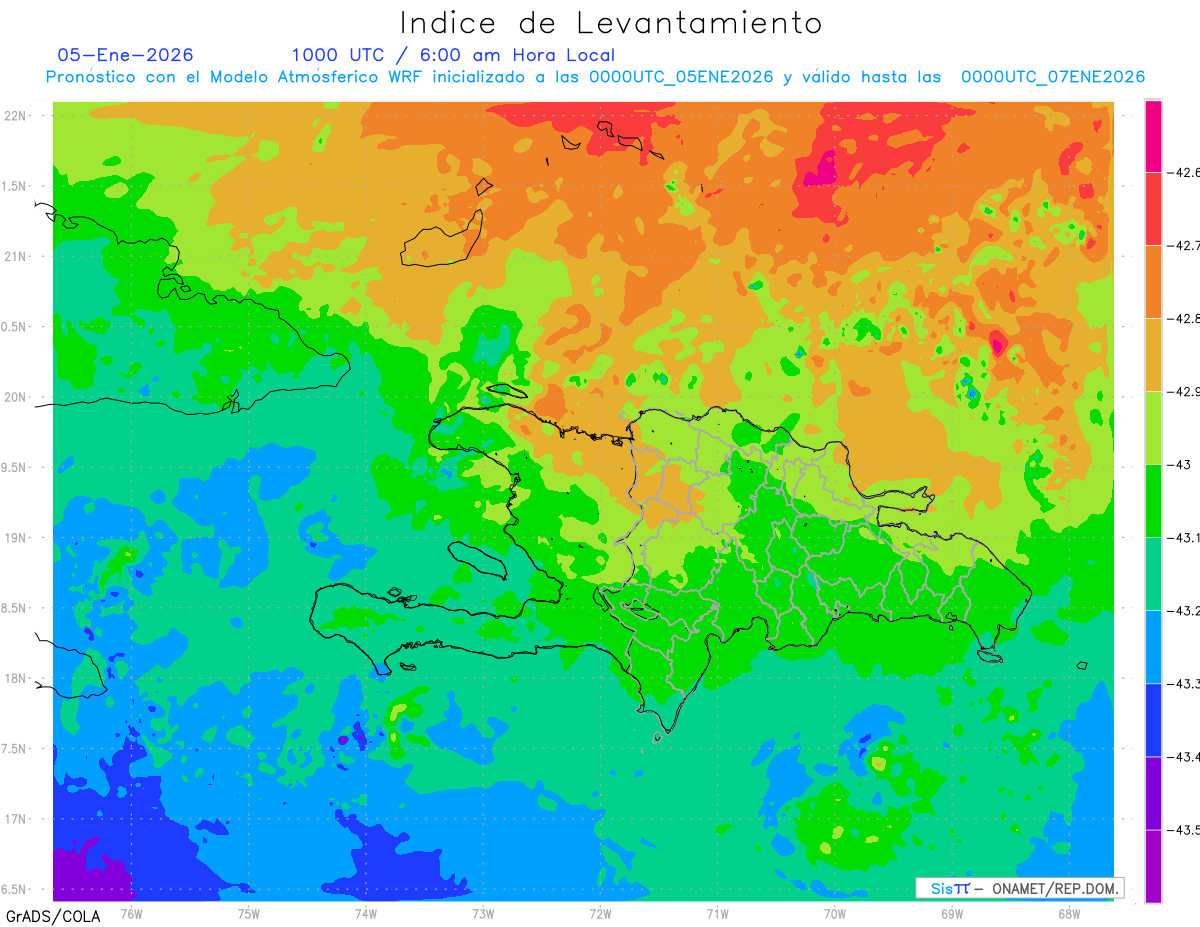The height and width of the screenshot is (927, 1200).
Task: Click the colorbar value "-42.8"
Action: click(x=1184, y=318)
